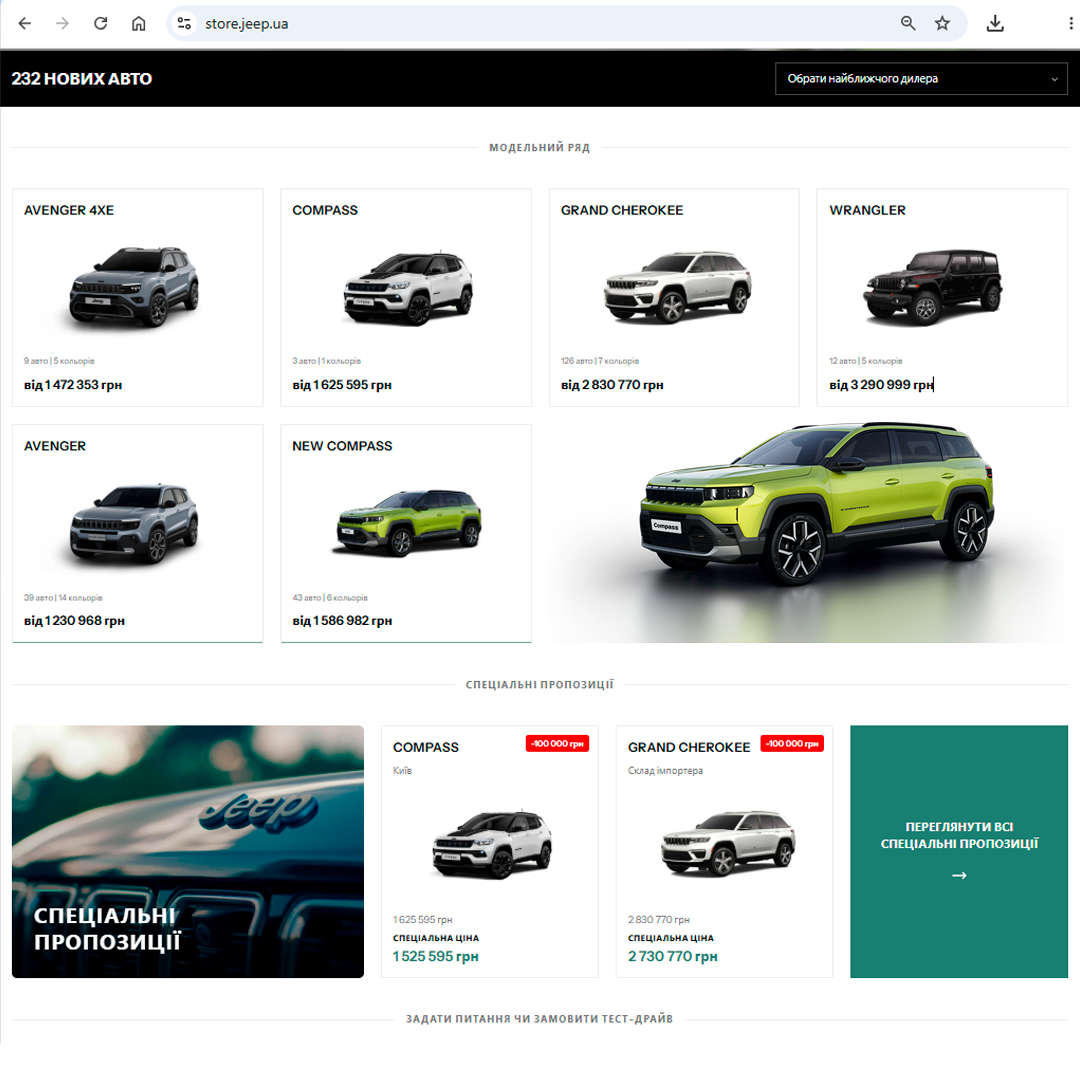Open the nearest dealer dropdown
The width and height of the screenshot is (1080, 1080).
(x=921, y=79)
